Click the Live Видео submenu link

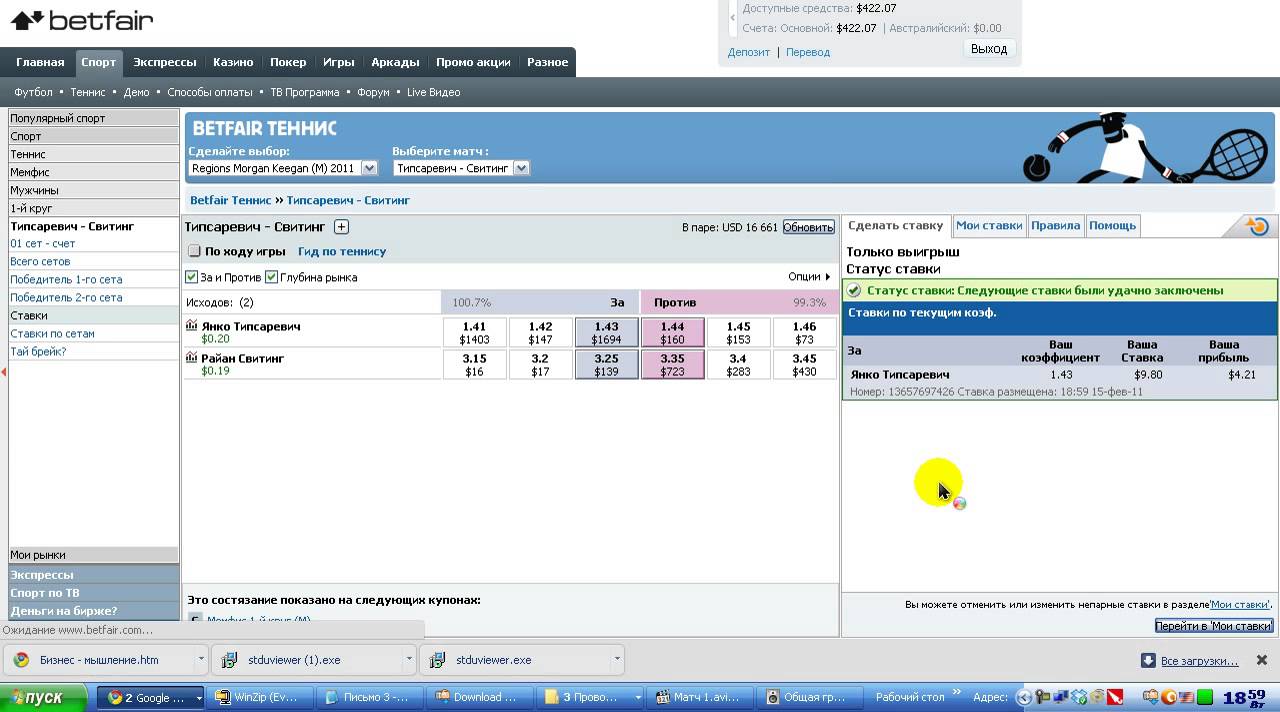point(433,92)
